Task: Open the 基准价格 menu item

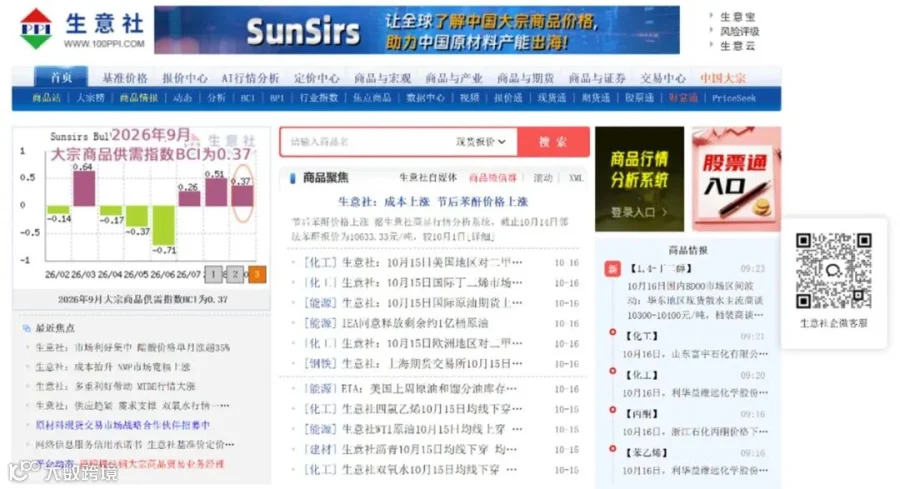Action: point(125,78)
